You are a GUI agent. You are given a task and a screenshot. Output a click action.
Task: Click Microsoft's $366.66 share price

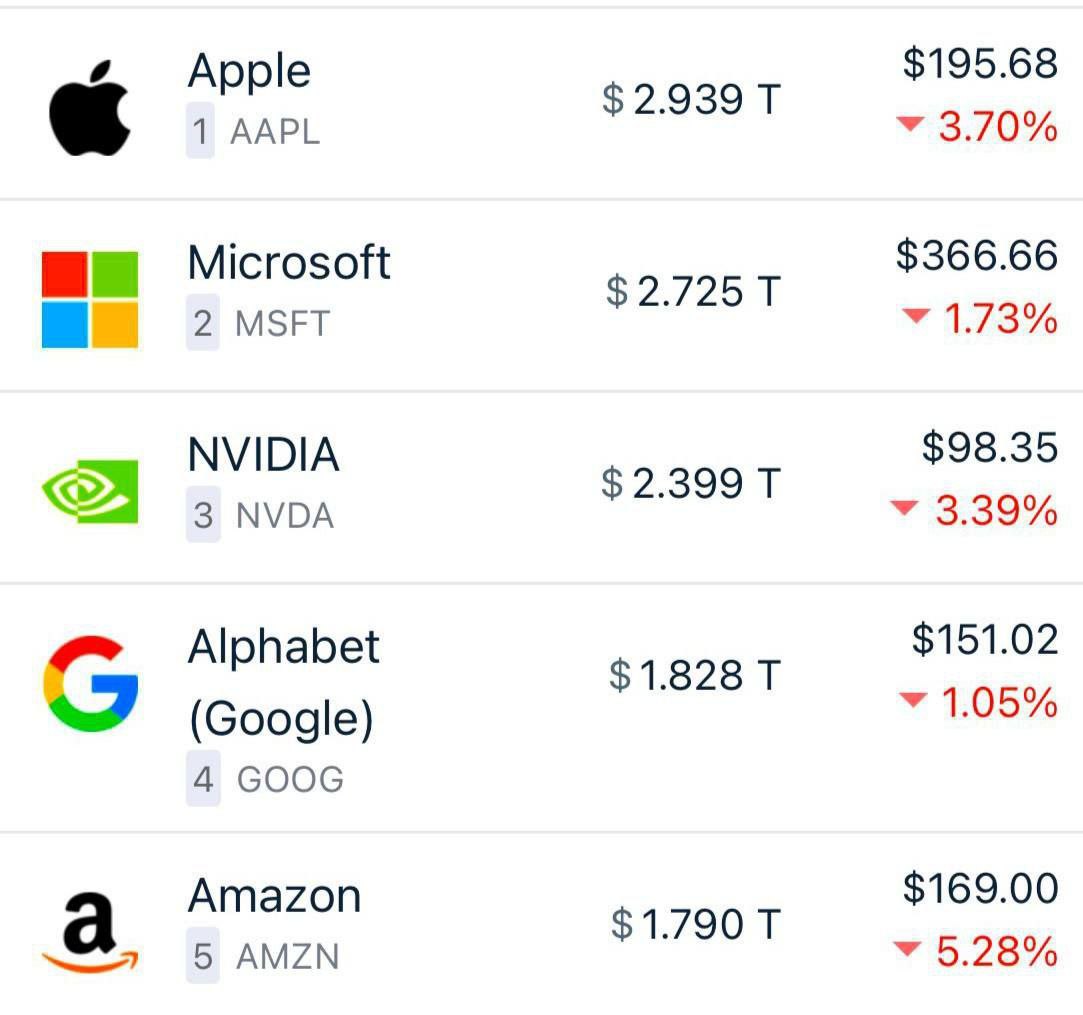tap(976, 256)
